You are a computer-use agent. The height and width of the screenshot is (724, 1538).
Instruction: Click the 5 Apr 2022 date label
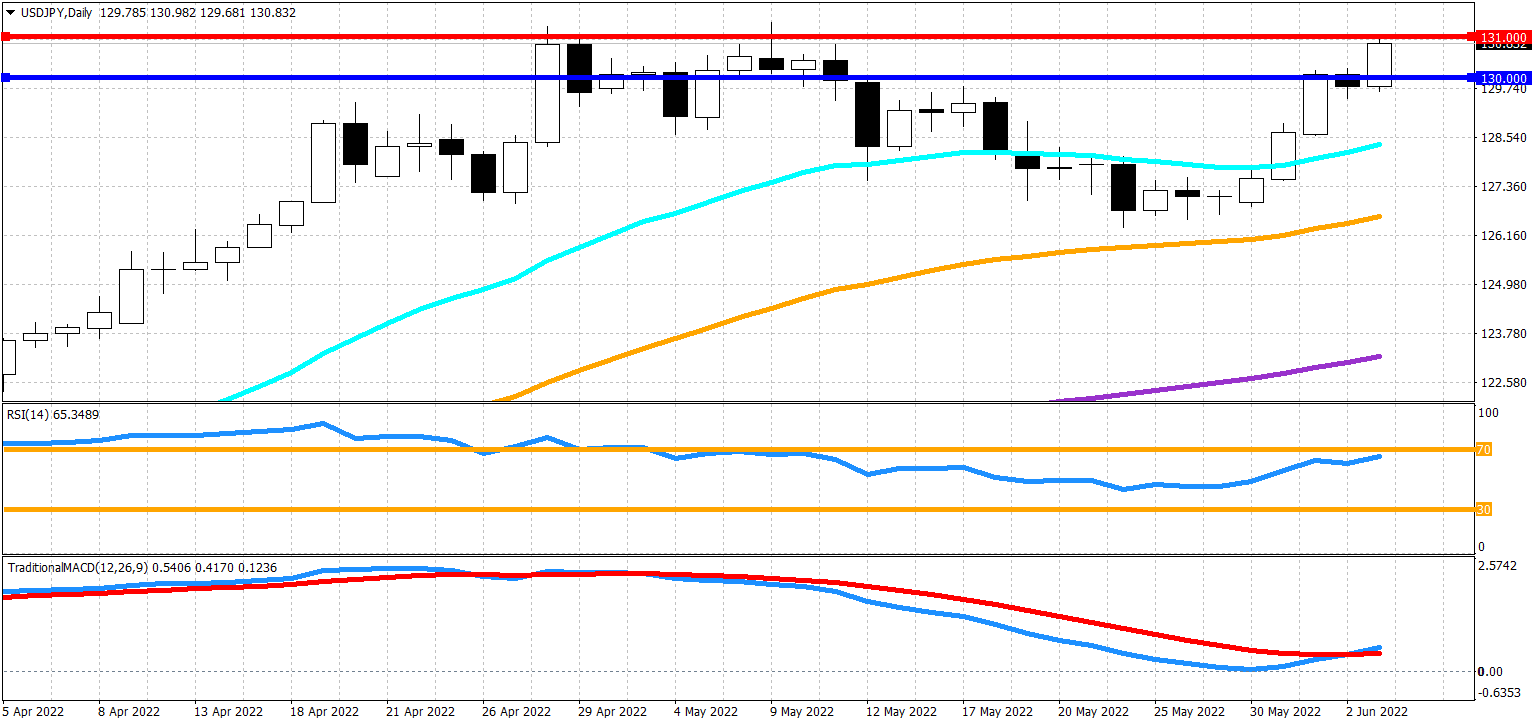tap(35, 711)
